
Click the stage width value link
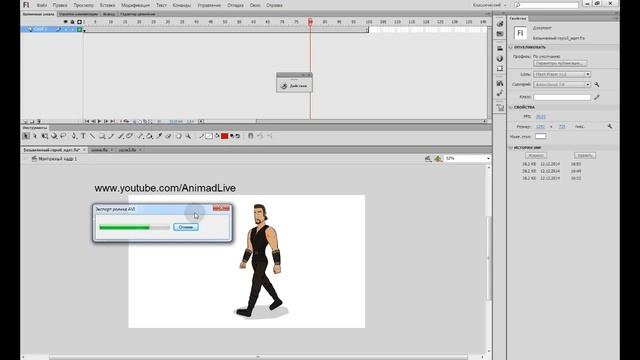click(x=540, y=127)
